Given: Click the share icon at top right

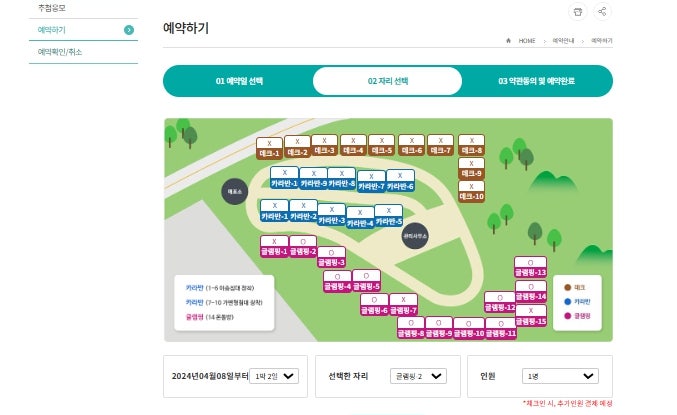Looking at the screenshot, I should tap(602, 11).
